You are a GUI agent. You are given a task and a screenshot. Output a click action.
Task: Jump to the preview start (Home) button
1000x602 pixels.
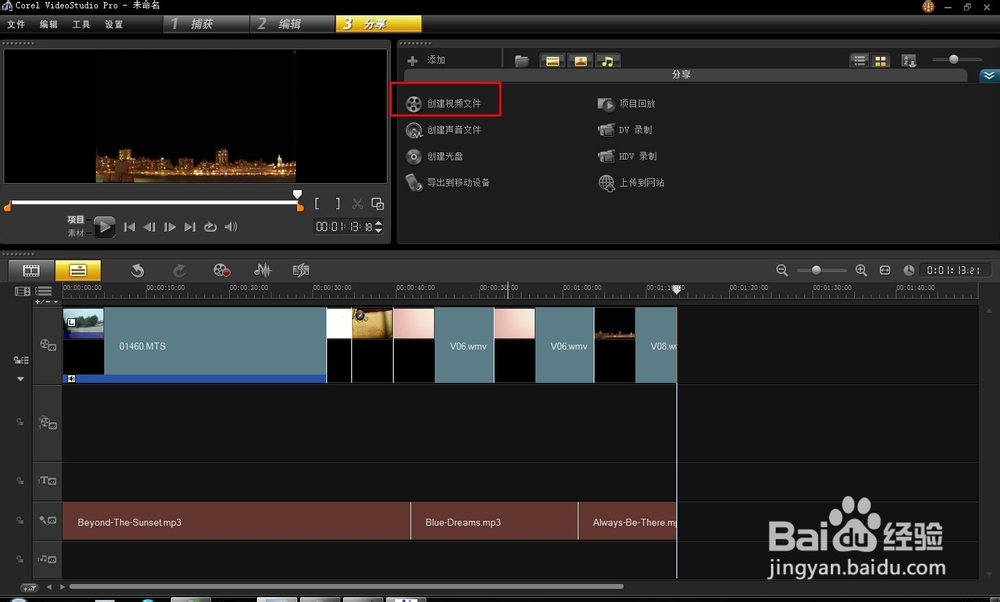(x=129, y=227)
